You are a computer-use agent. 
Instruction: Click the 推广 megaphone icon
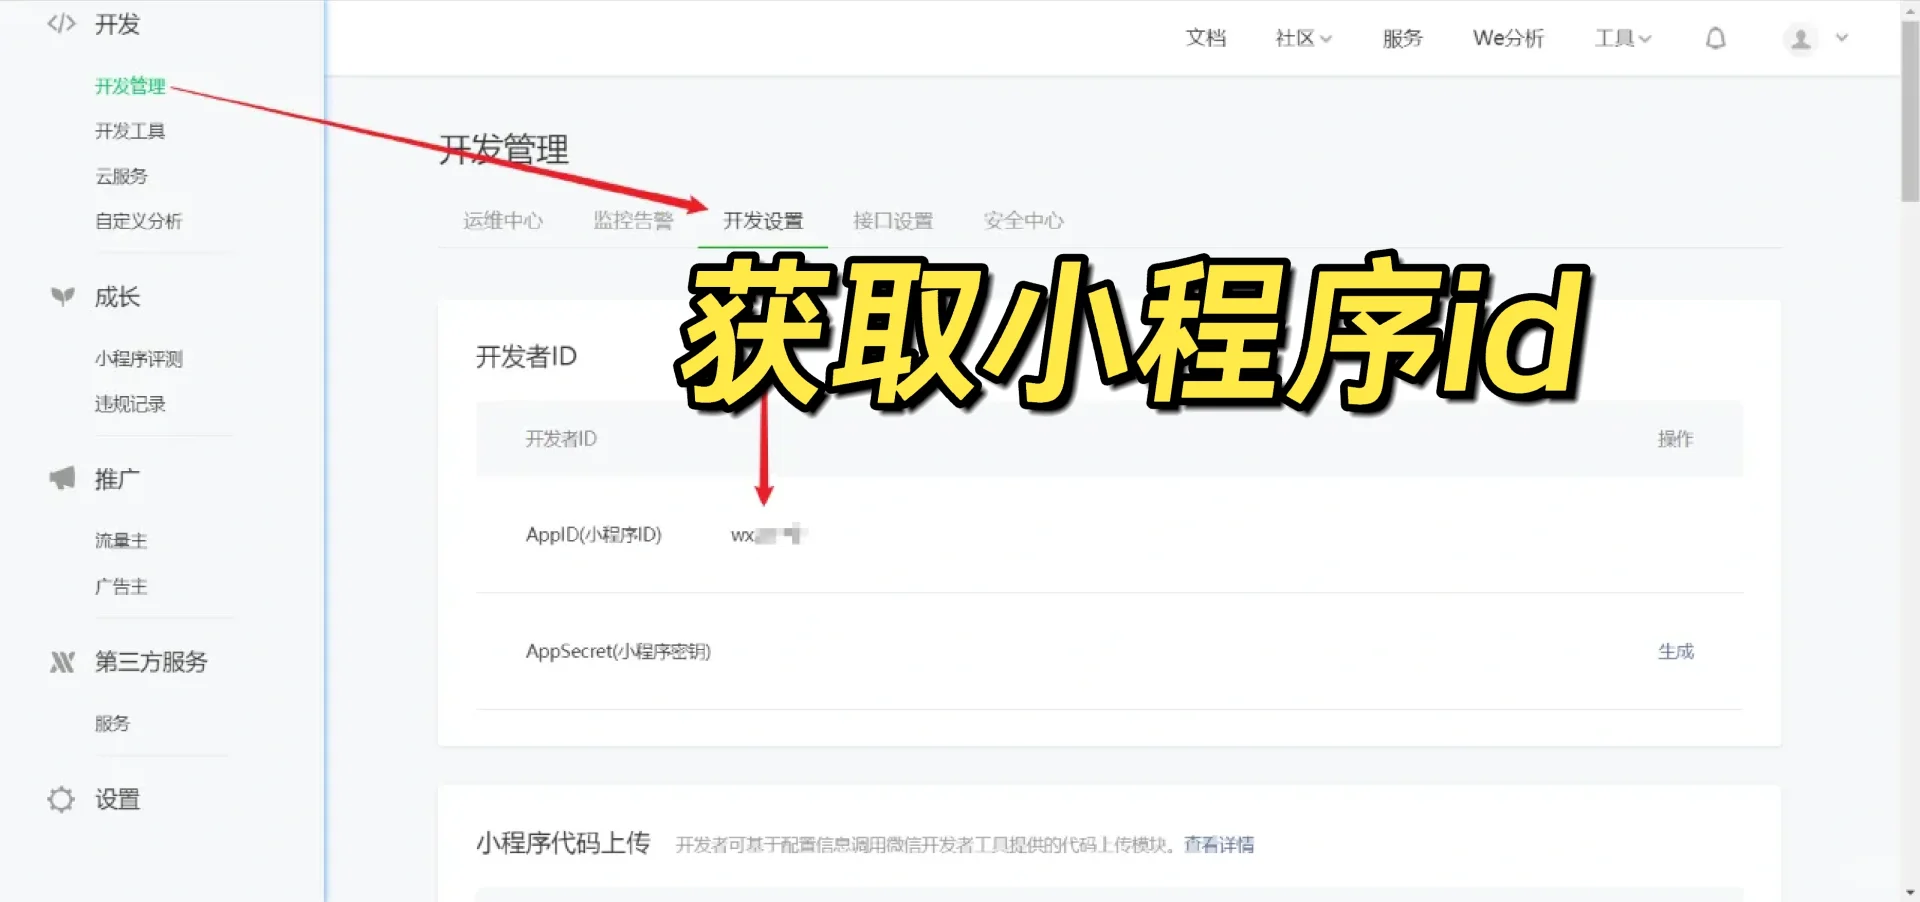point(62,479)
